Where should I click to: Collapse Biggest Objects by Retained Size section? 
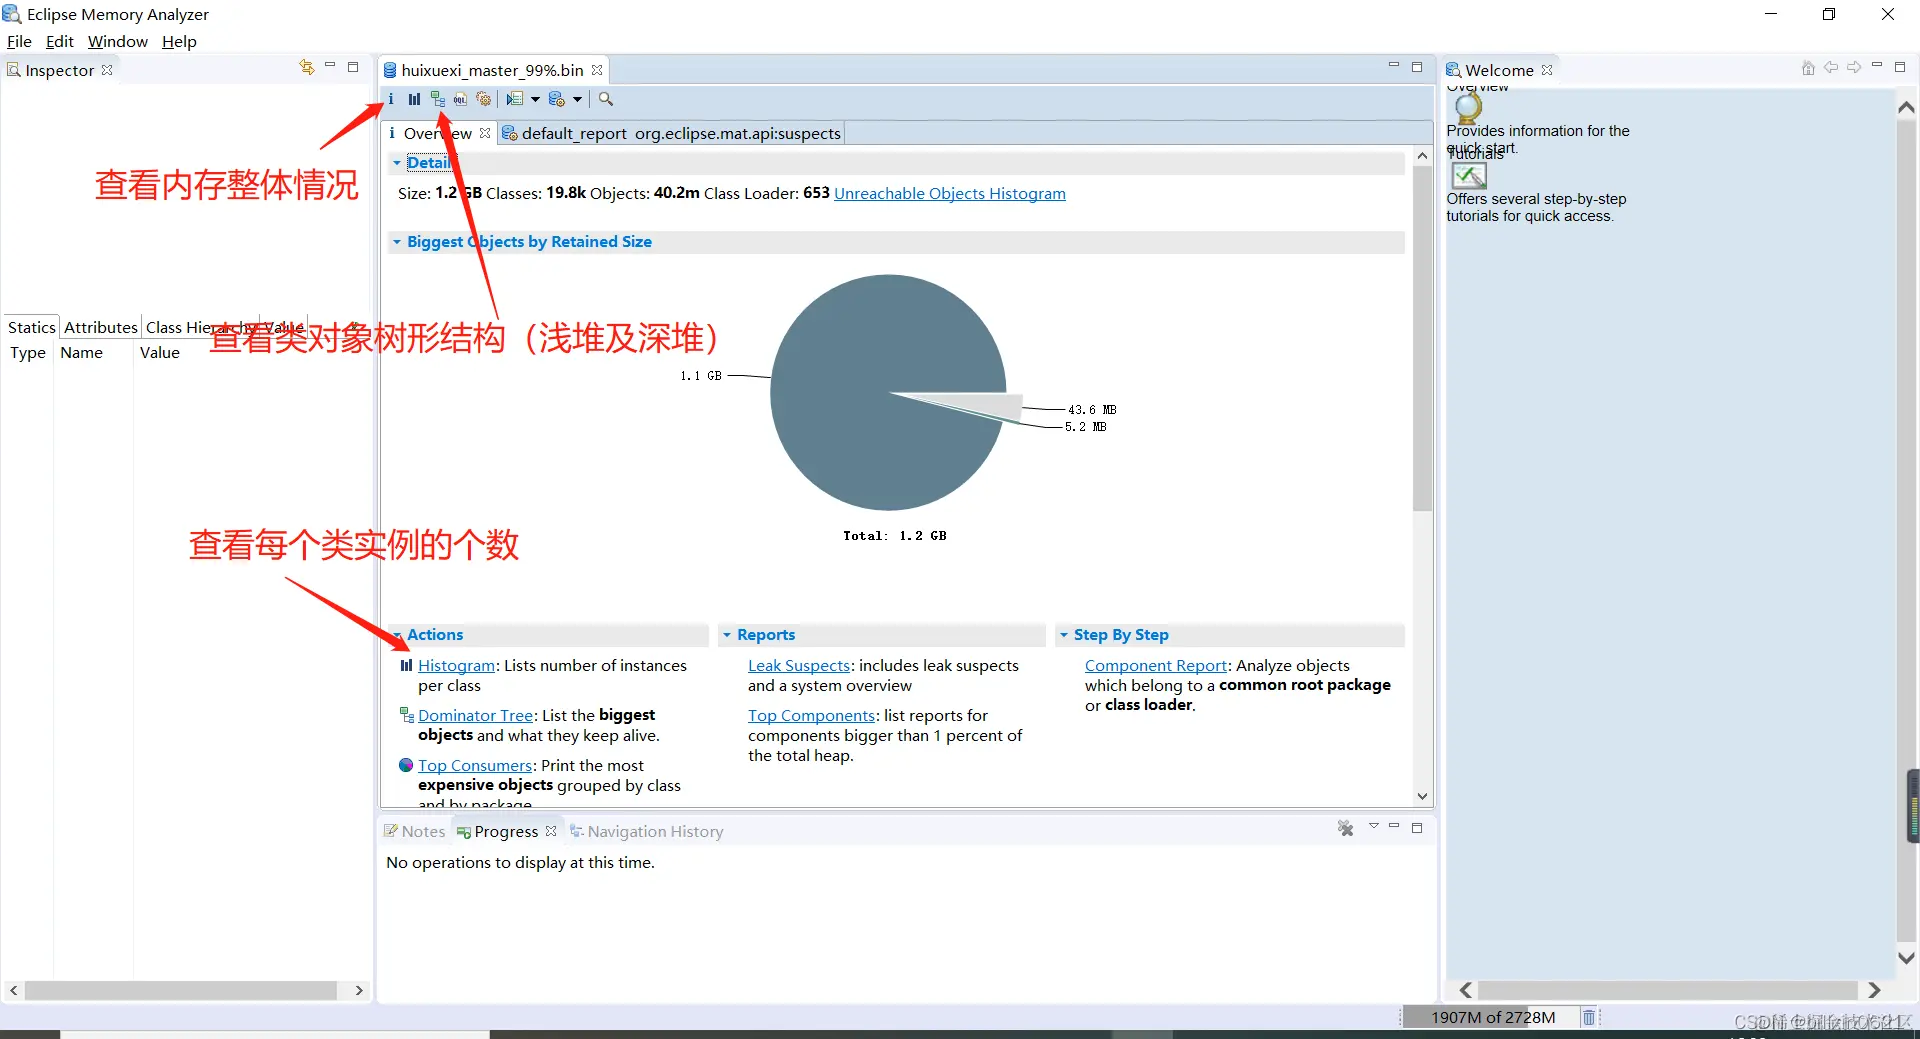coord(397,242)
